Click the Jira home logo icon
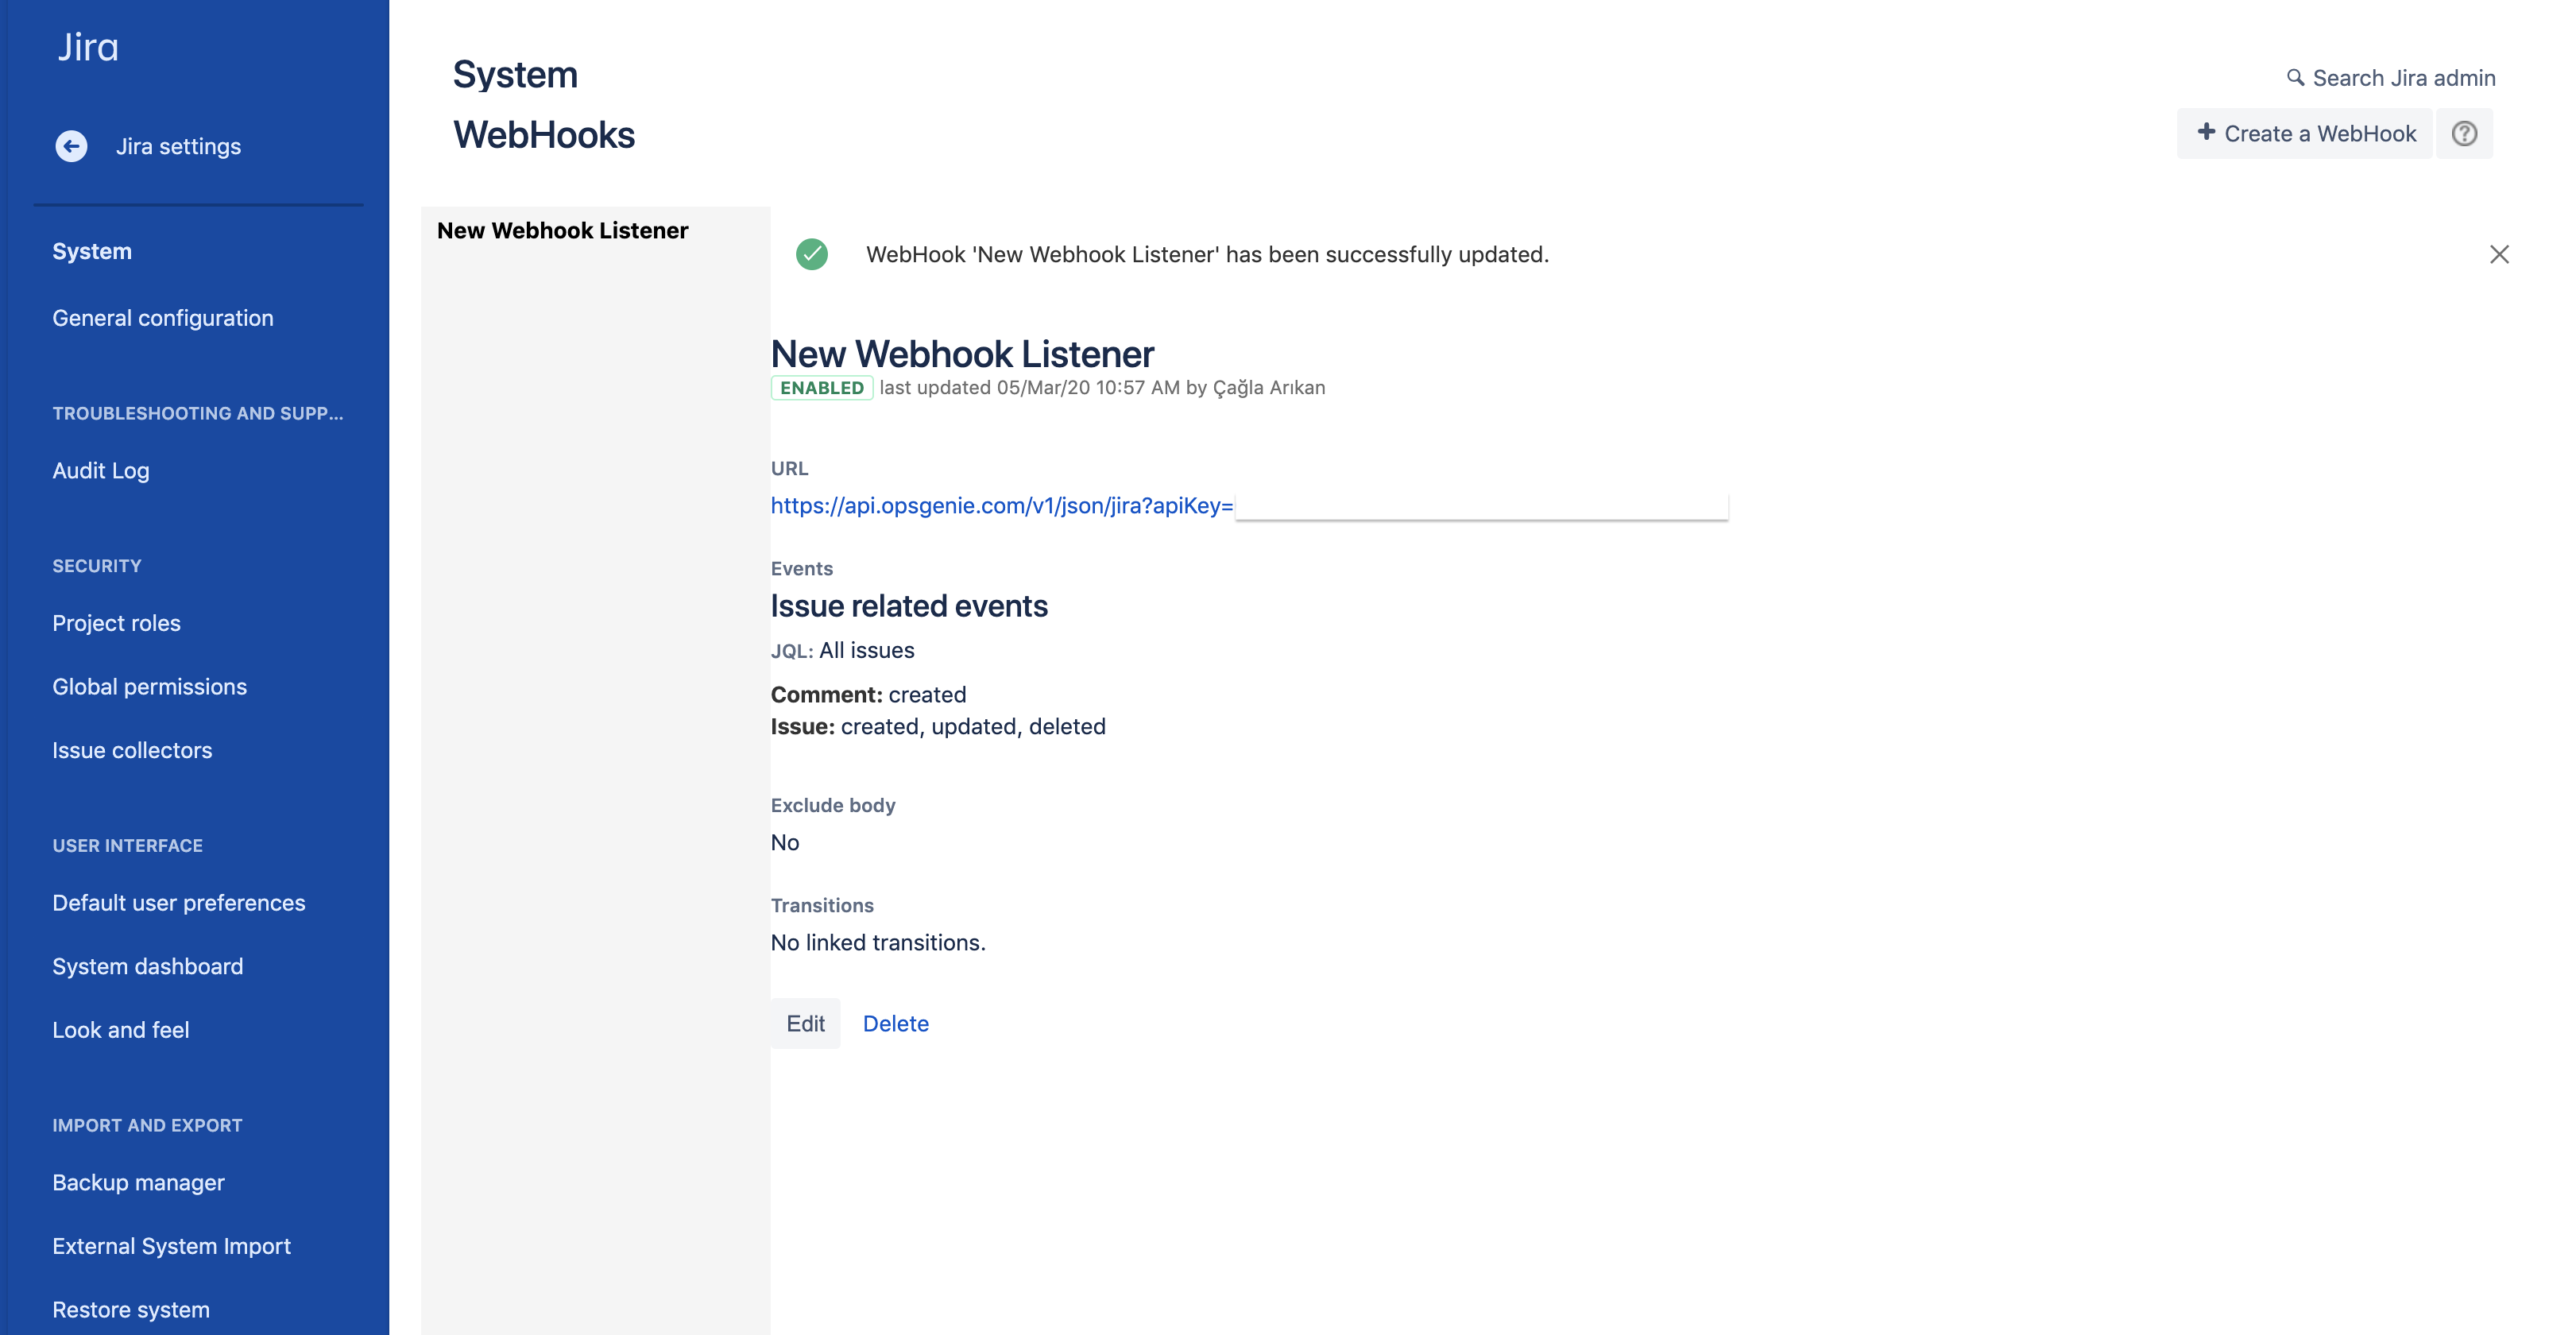 pyautogui.click(x=87, y=44)
